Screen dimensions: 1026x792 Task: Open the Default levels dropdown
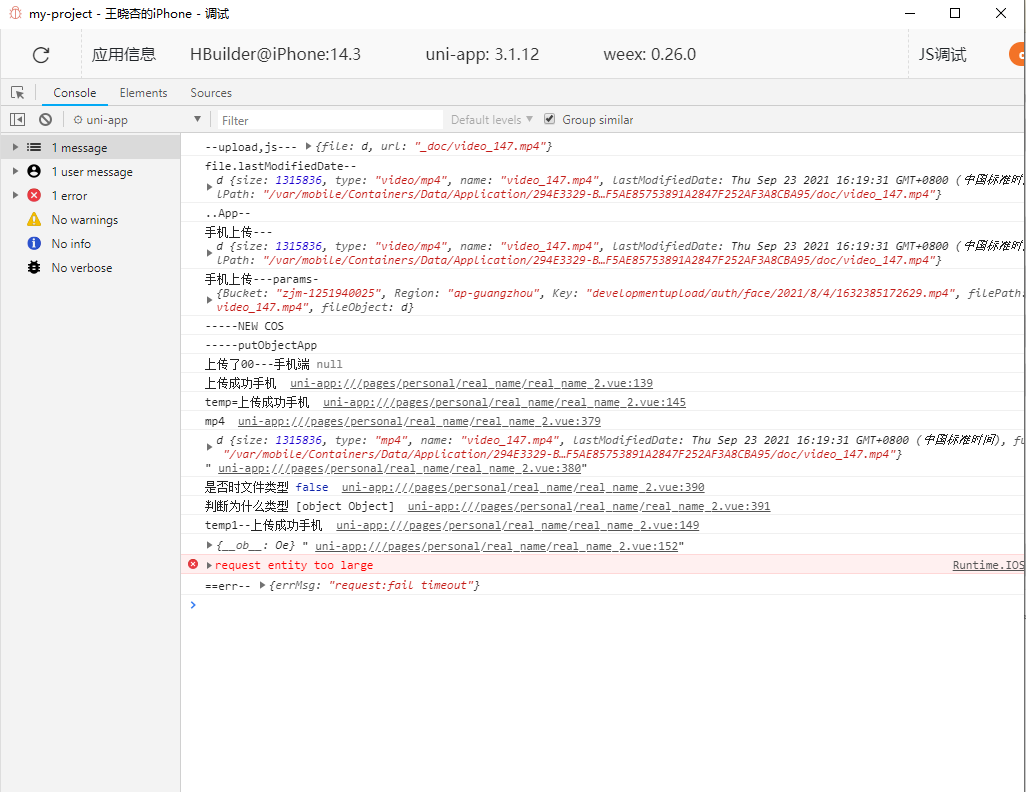tap(491, 120)
